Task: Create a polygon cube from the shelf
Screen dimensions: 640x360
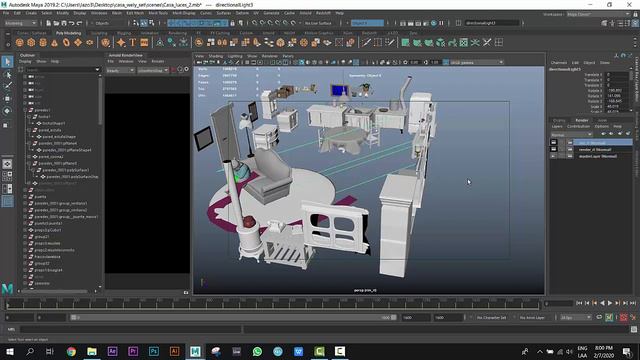Action: point(31,42)
